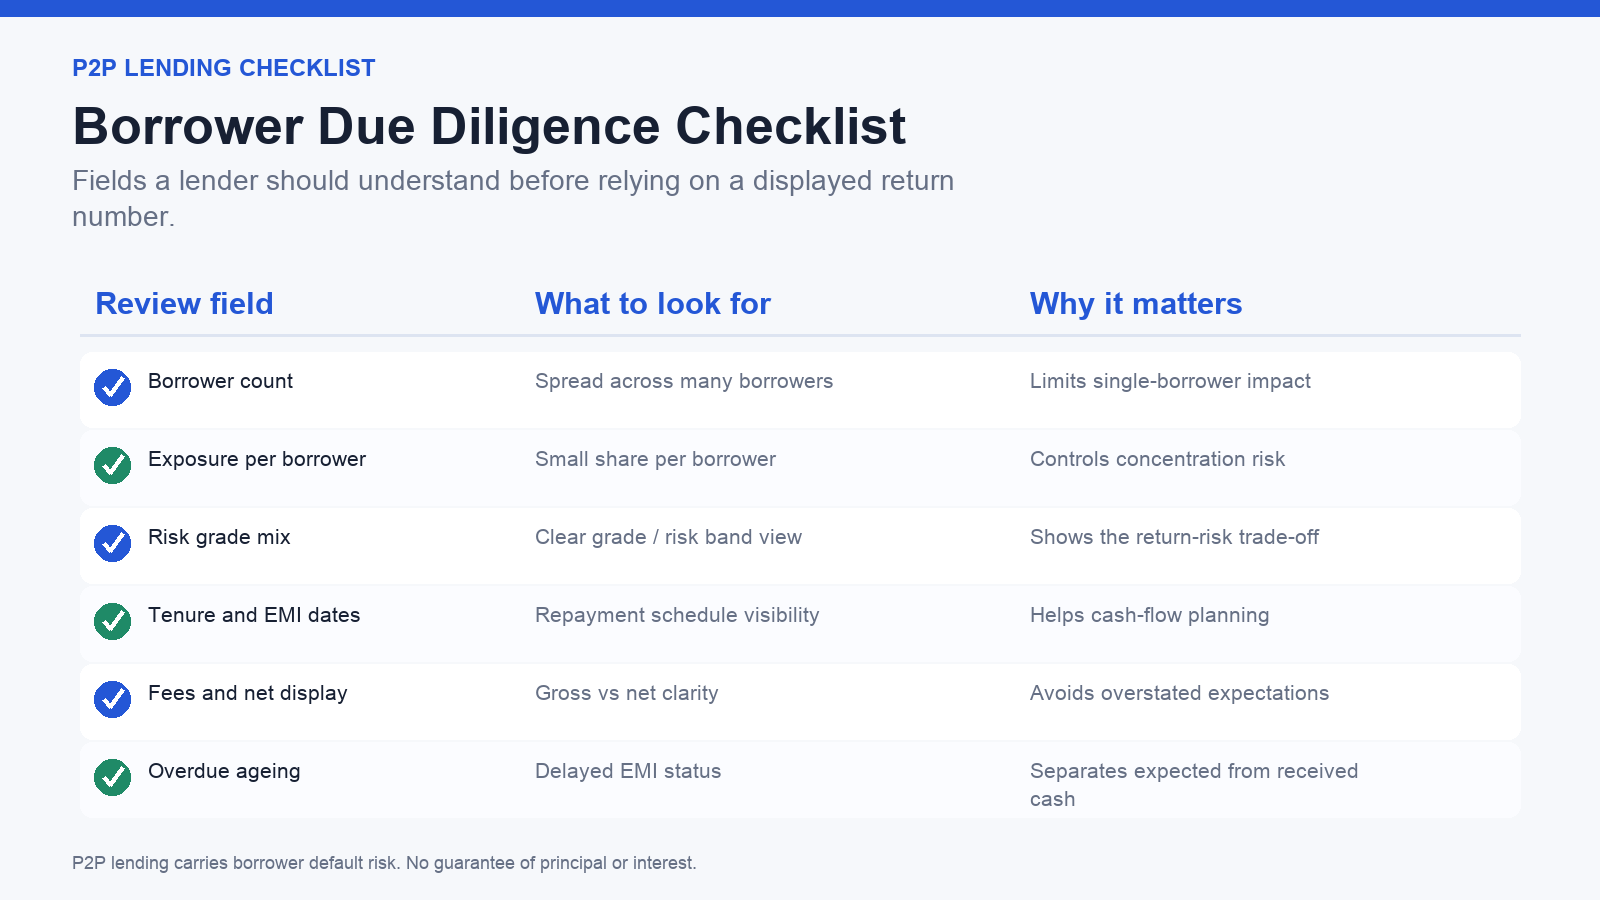Image resolution: width=1600 pixels, height=900 pixels.
Task: Click the P2P LENDING CHECKLIST label
Action: (x=224, y=68)
